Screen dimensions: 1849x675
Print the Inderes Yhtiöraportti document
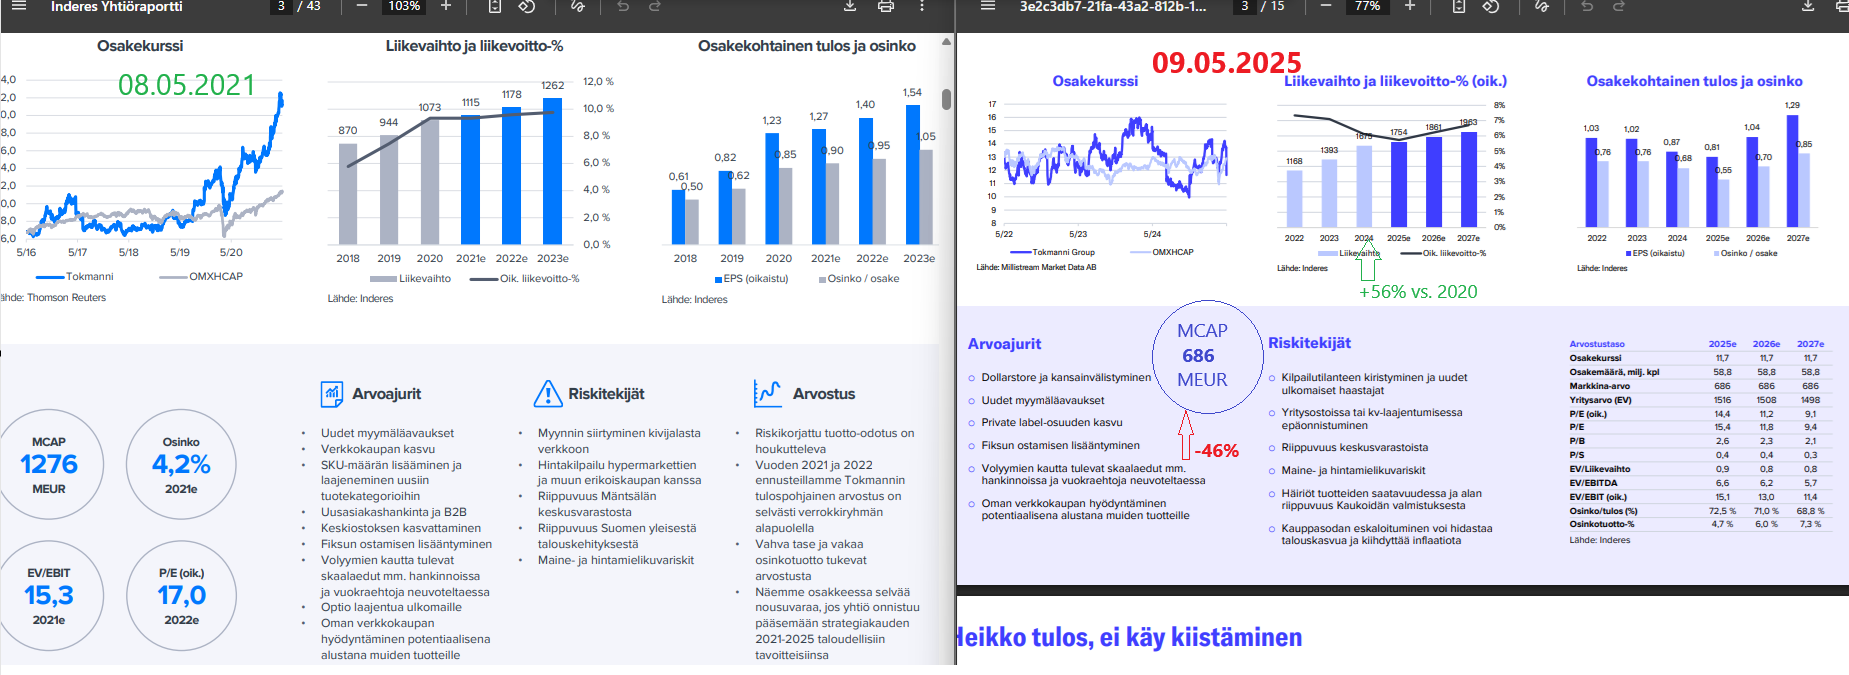point(886,6)
